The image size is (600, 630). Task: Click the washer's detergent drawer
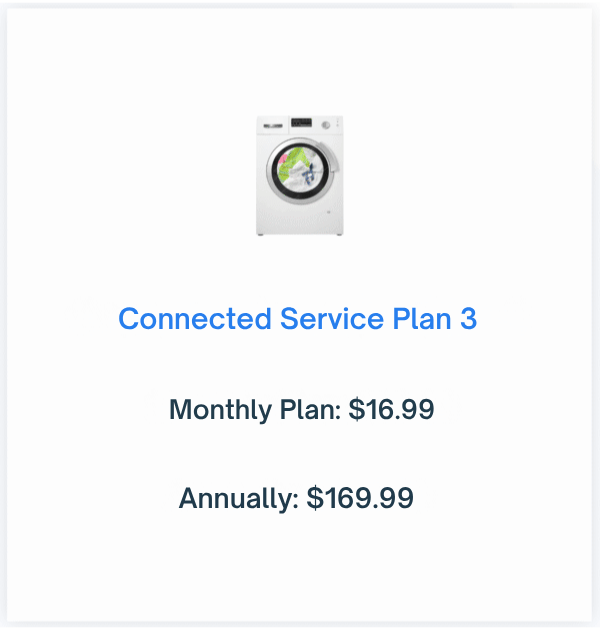(273, 125)
